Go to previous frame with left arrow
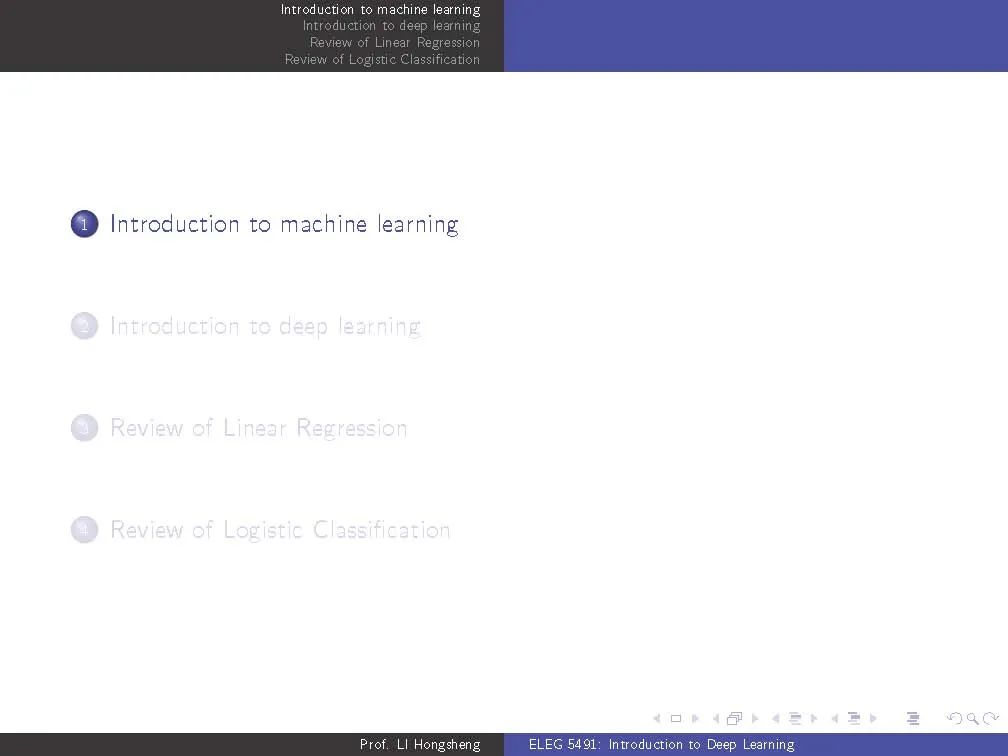Screen dimensions: 1008x756 [x=716, y=718]
